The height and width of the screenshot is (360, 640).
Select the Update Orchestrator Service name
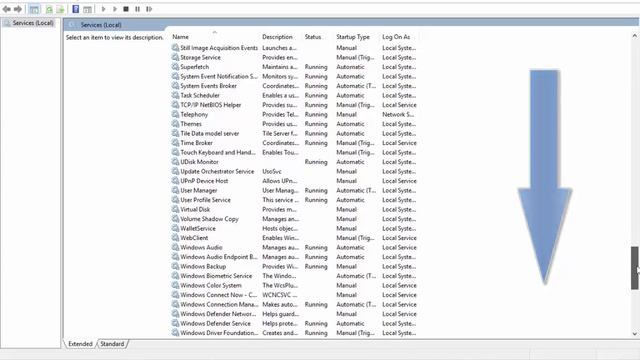tap(217, 171)
